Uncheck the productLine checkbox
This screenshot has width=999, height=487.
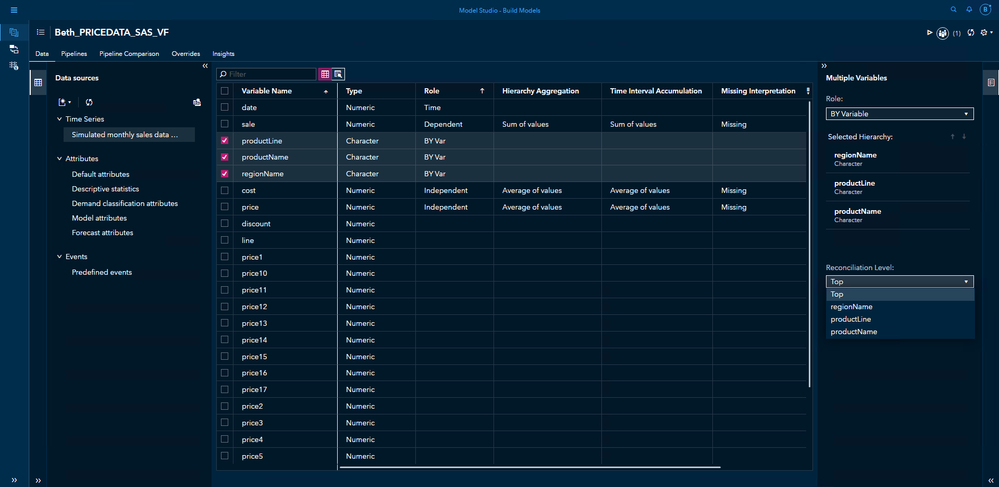pos(224,141)
